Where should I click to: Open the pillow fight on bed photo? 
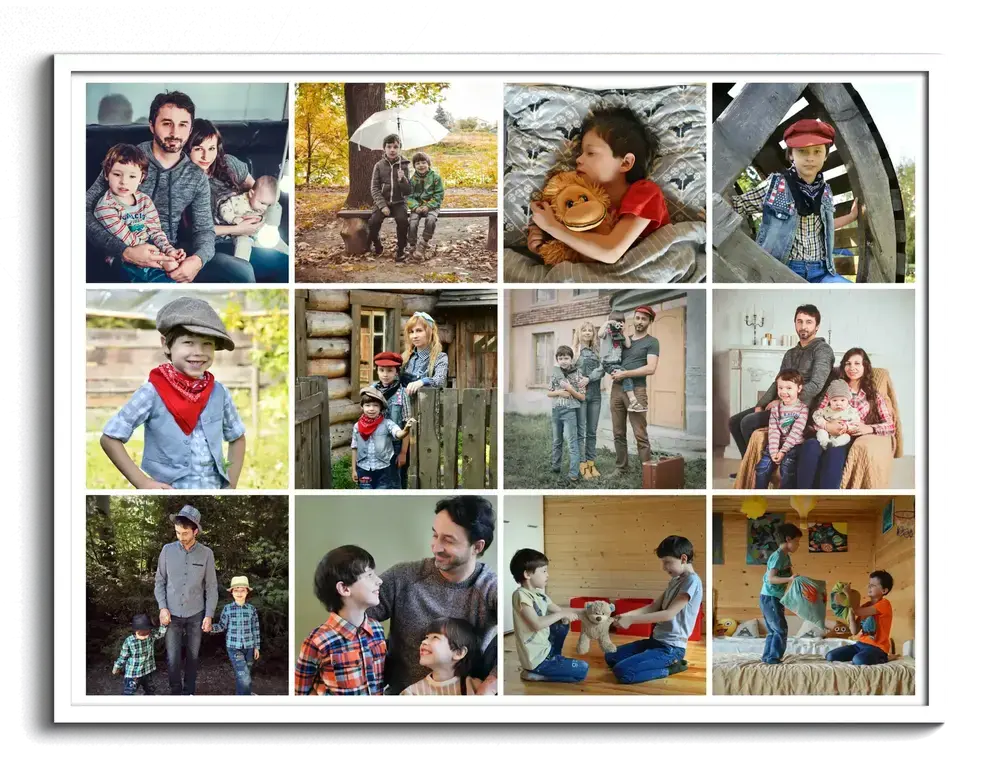click(814, 595)
